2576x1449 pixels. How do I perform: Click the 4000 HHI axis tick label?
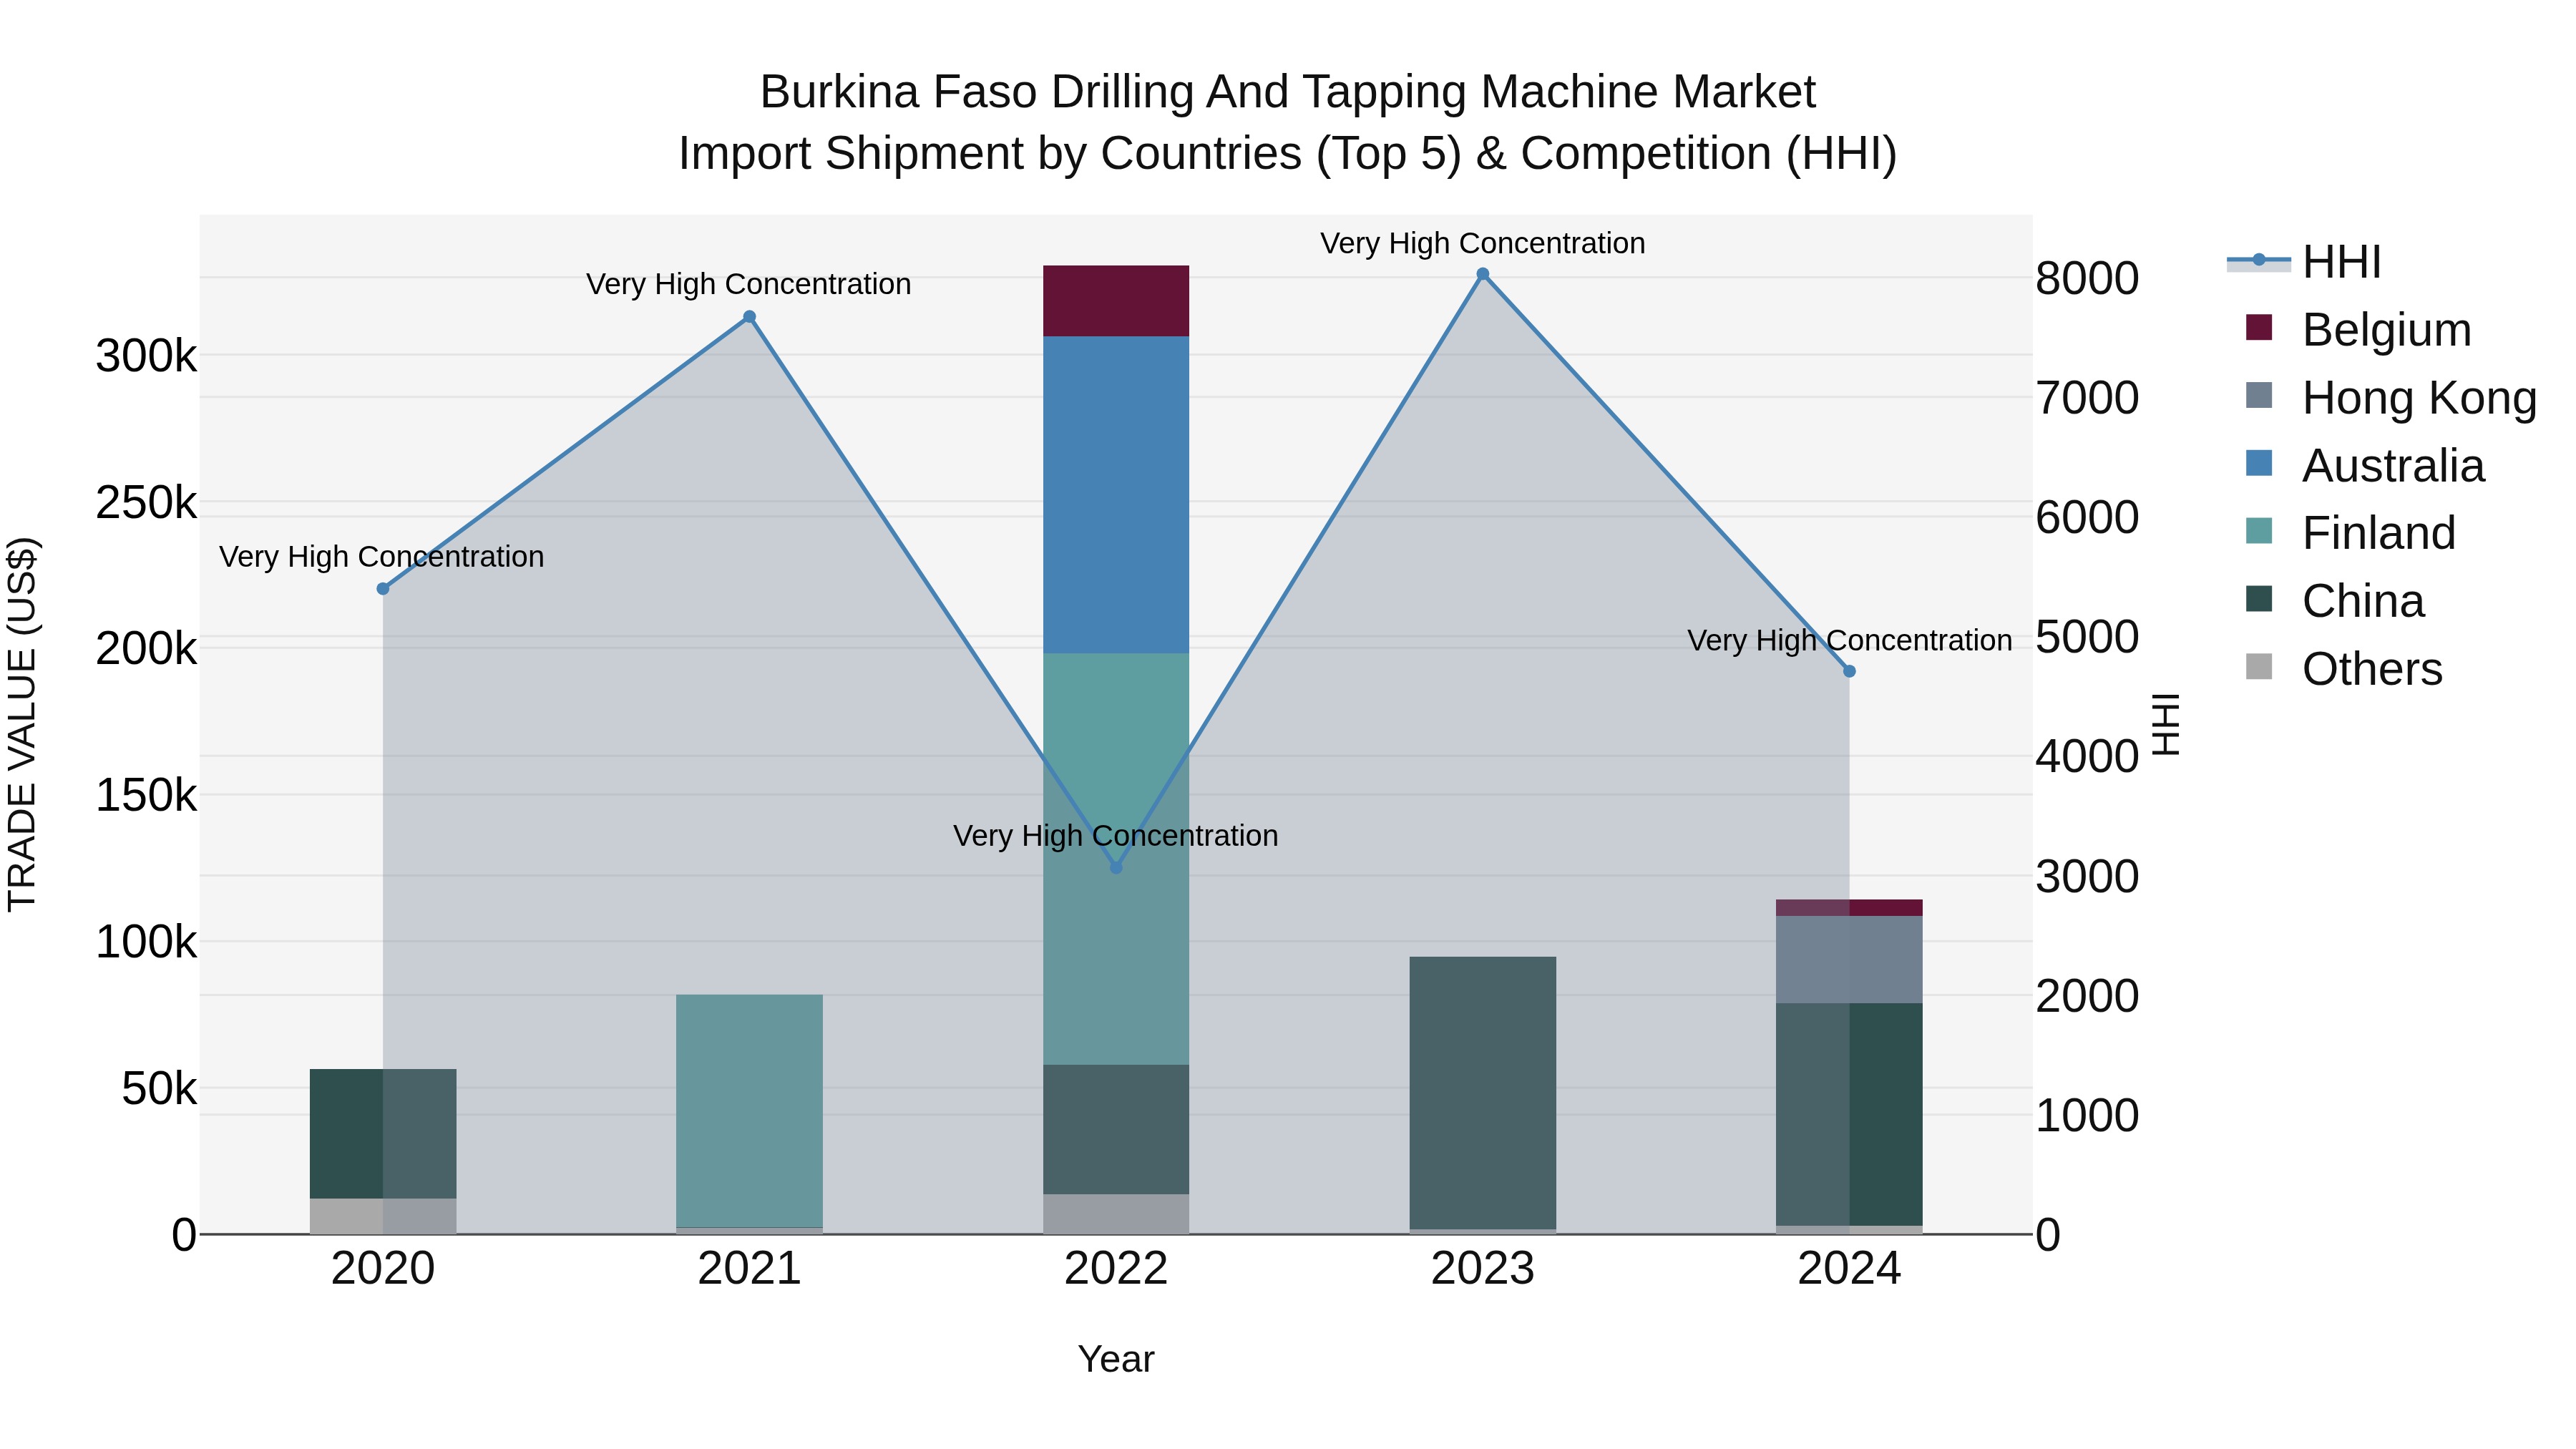pyautogui.click(x=2087, y=756)
